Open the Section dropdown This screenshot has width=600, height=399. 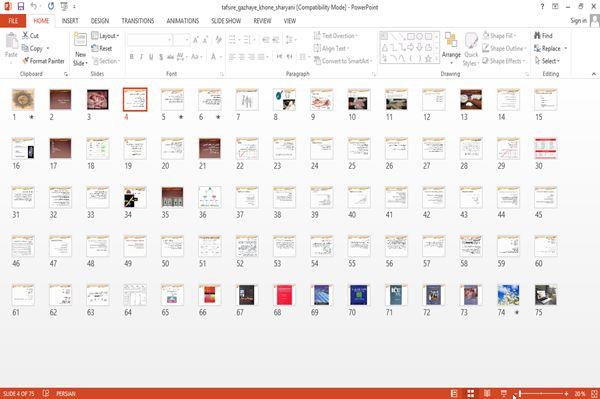coord(106,61)
